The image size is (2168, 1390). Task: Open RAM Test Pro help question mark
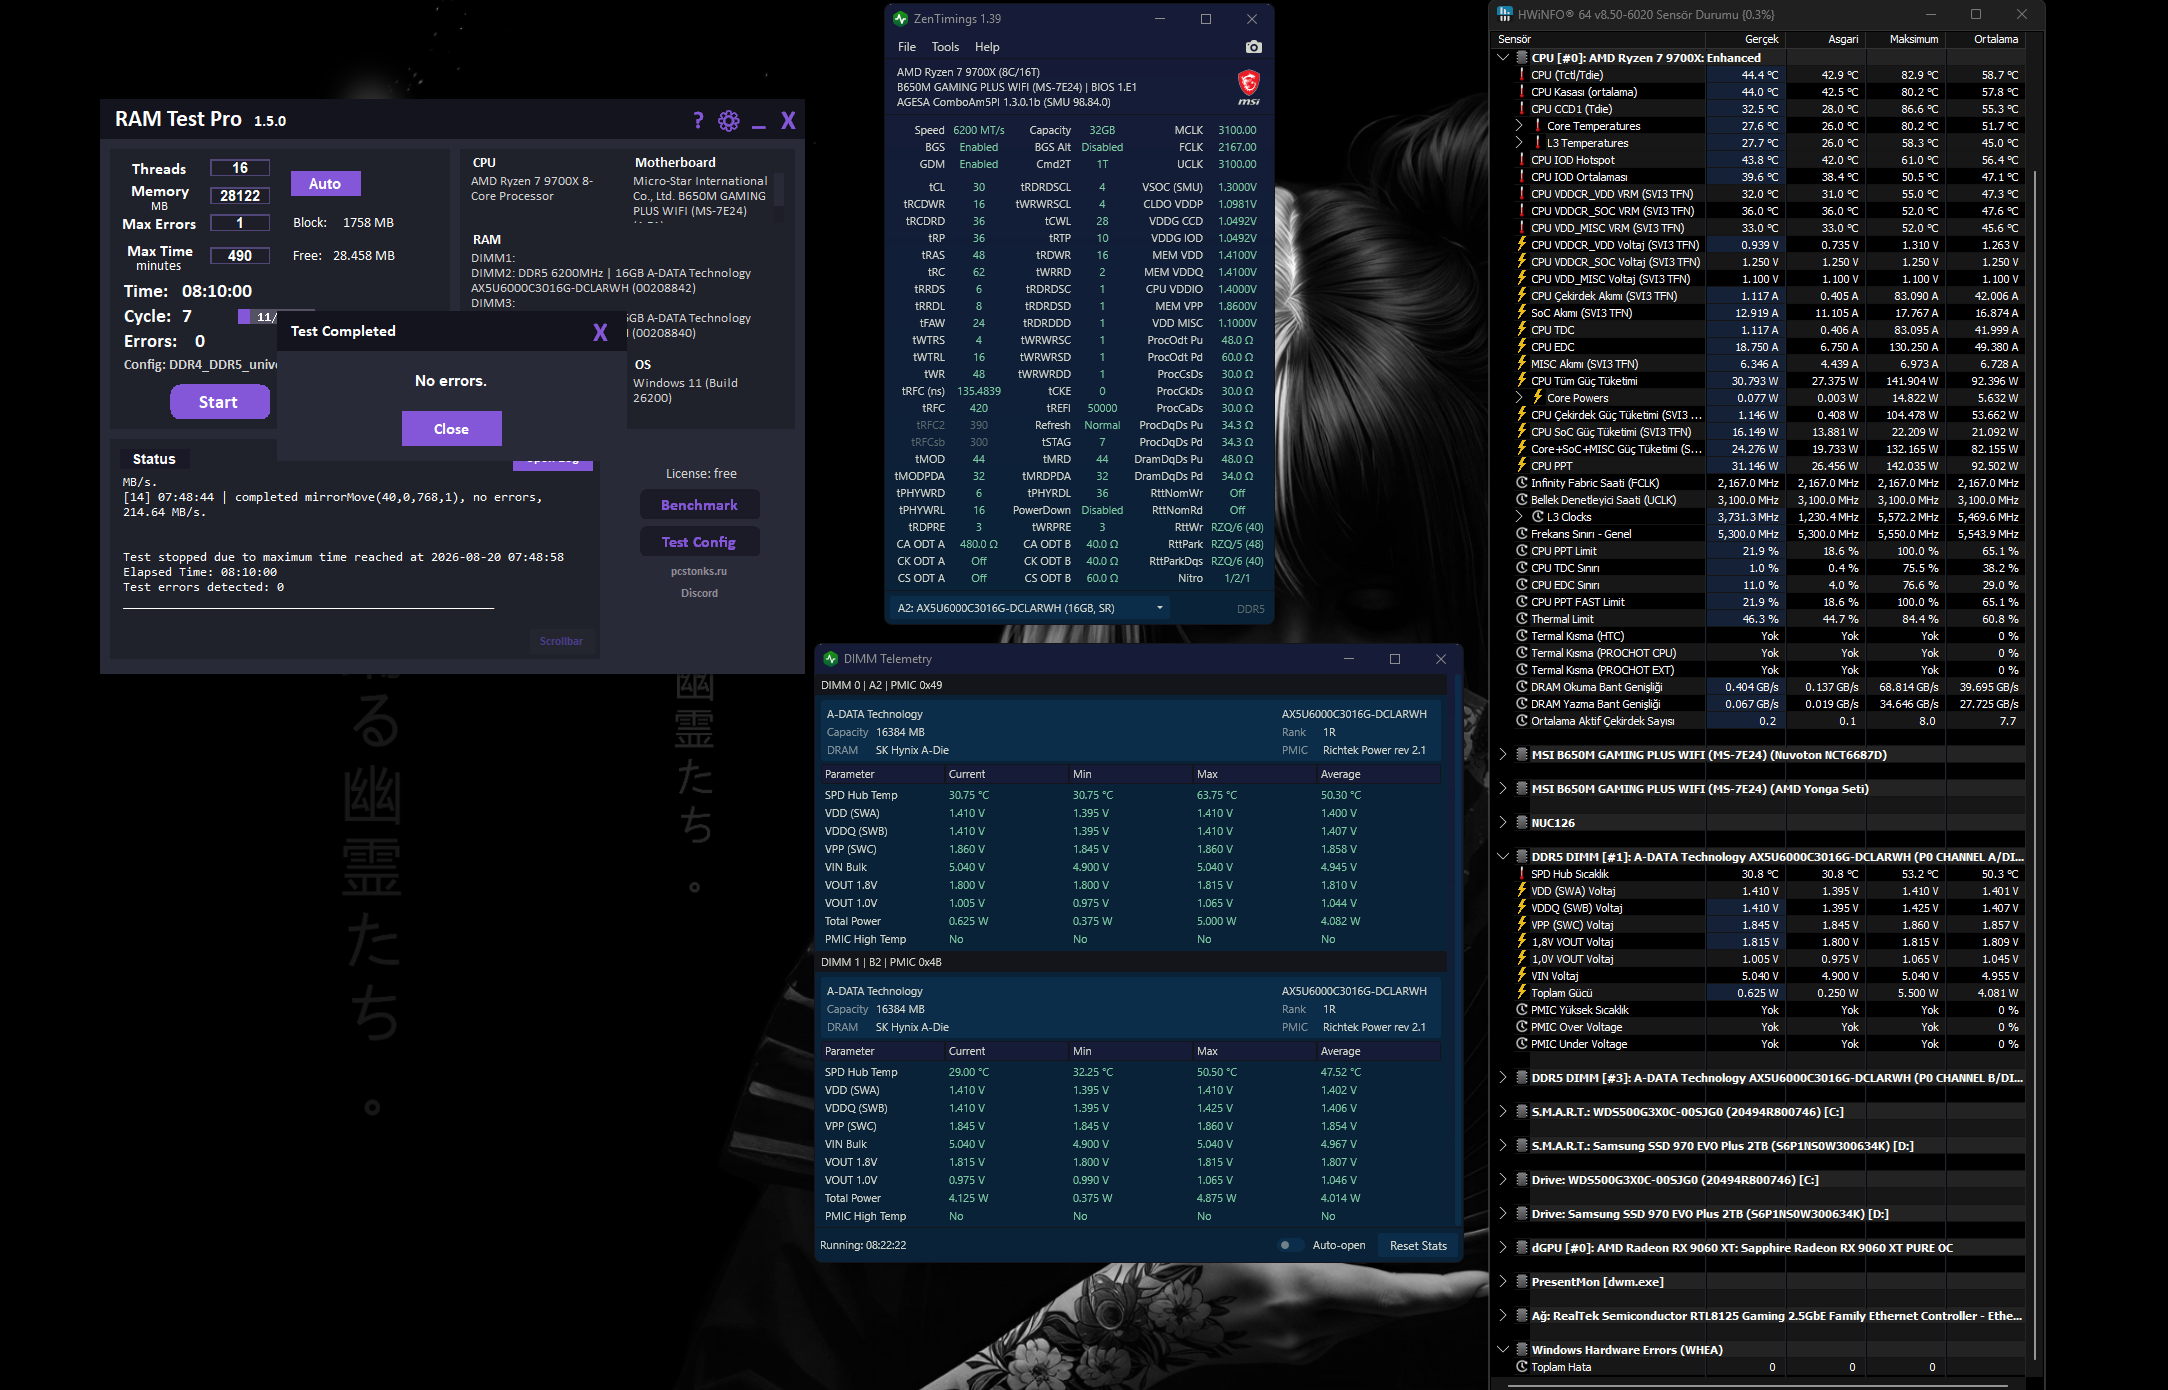pos(698,121)
